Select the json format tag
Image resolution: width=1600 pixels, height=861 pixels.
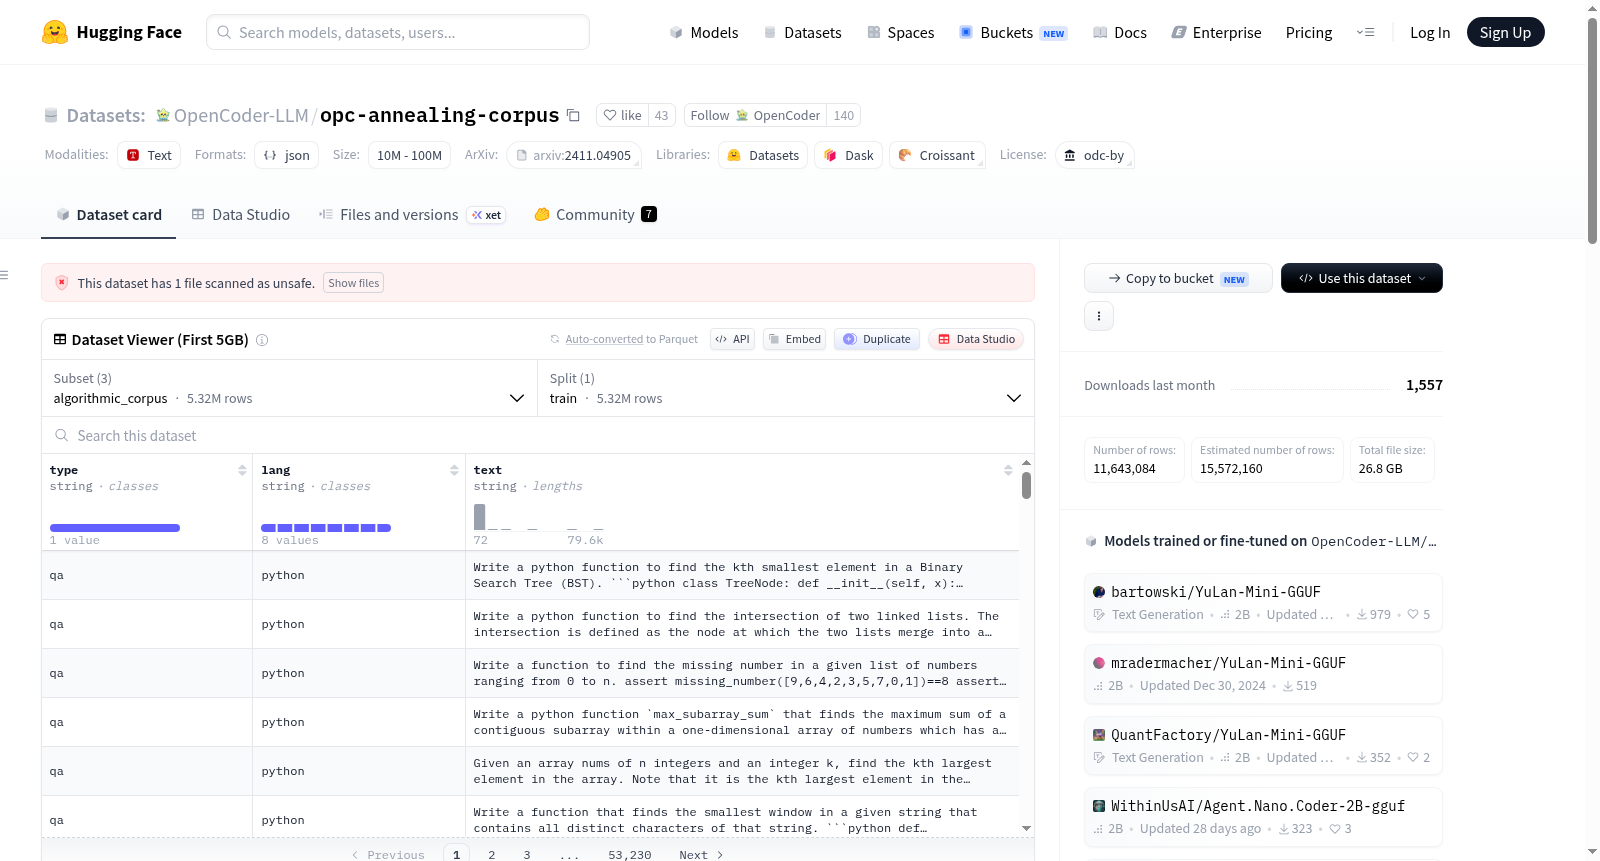tap(286, 155)
